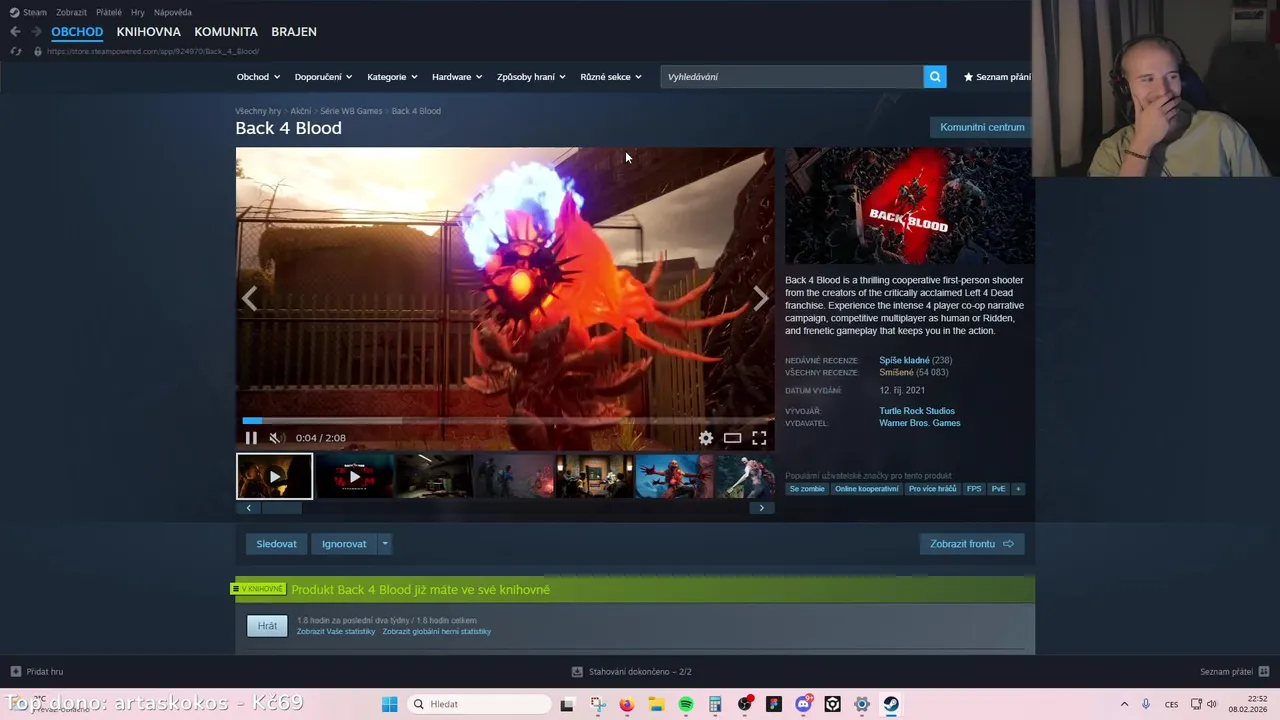
Task: Open Zobrazit globální herní statistiky
Action: pos(437,632)
